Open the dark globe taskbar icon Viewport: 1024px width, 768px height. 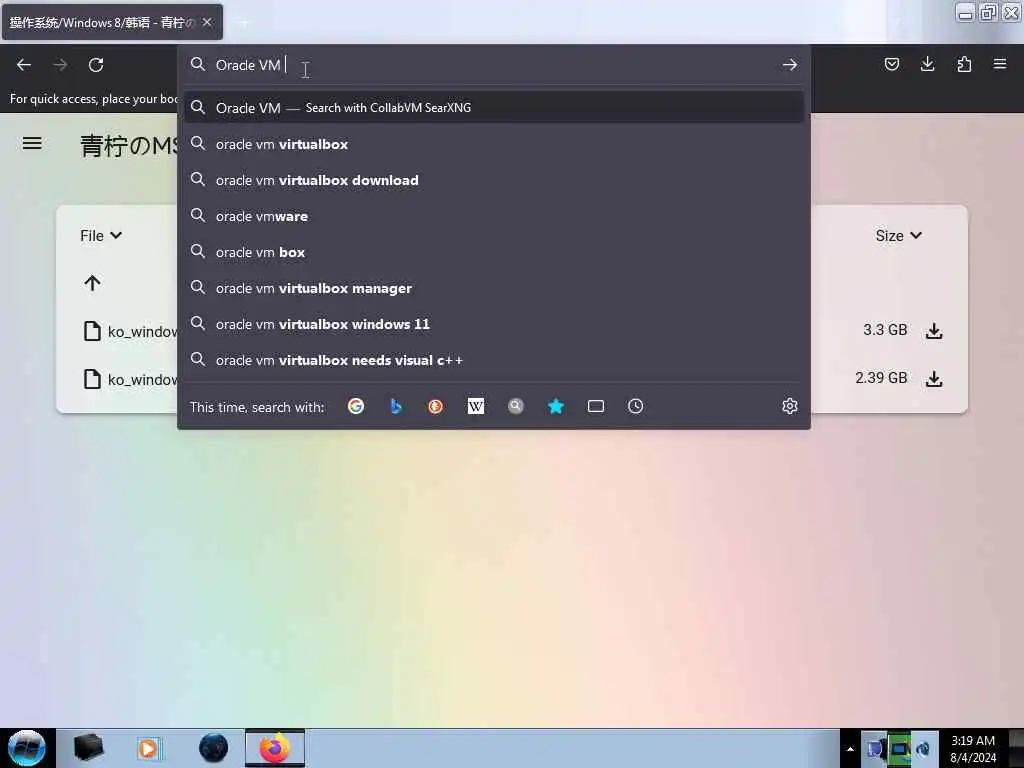tap(214, 748)
